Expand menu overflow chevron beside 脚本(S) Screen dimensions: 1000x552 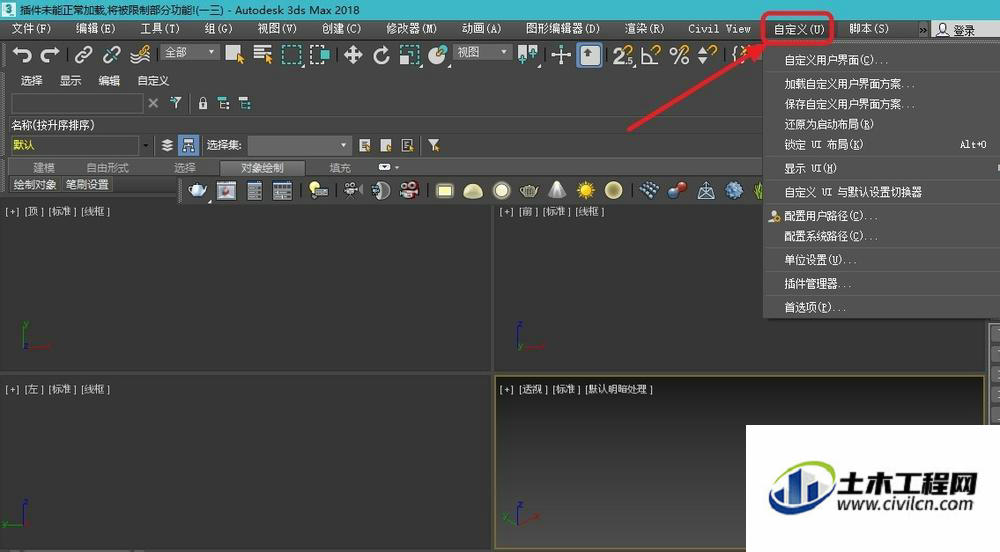point(923,29)
